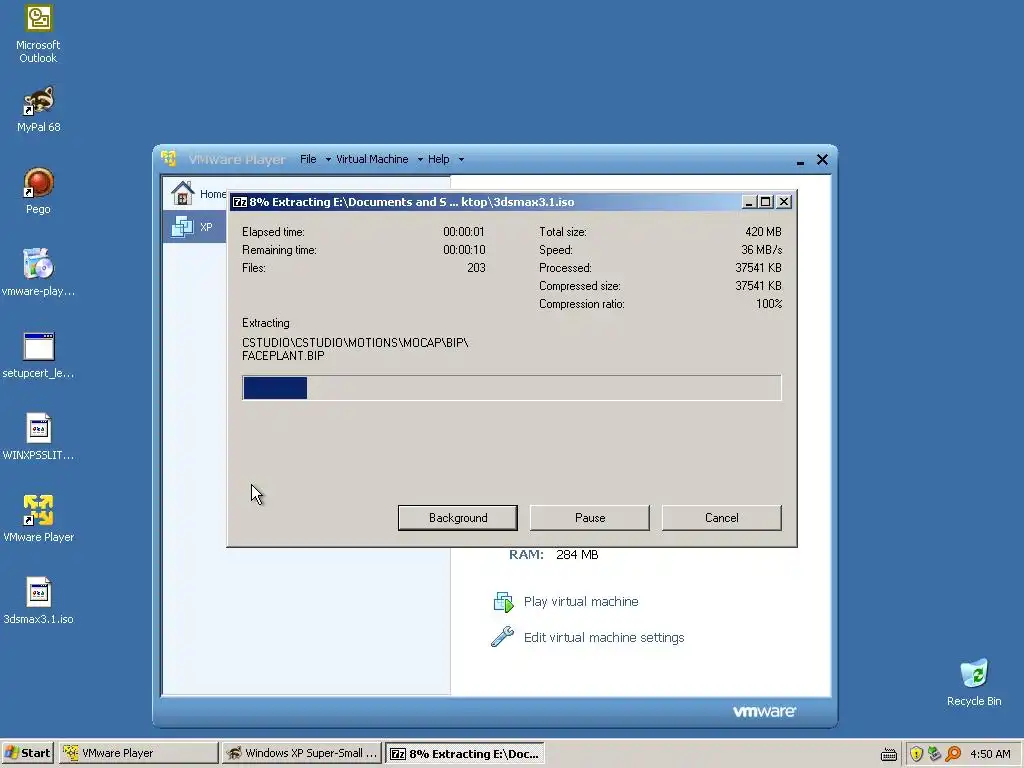Click the network computers tray icon
Image resolution: width=1024 pixels, height=768 pixels.
(935, 754)
